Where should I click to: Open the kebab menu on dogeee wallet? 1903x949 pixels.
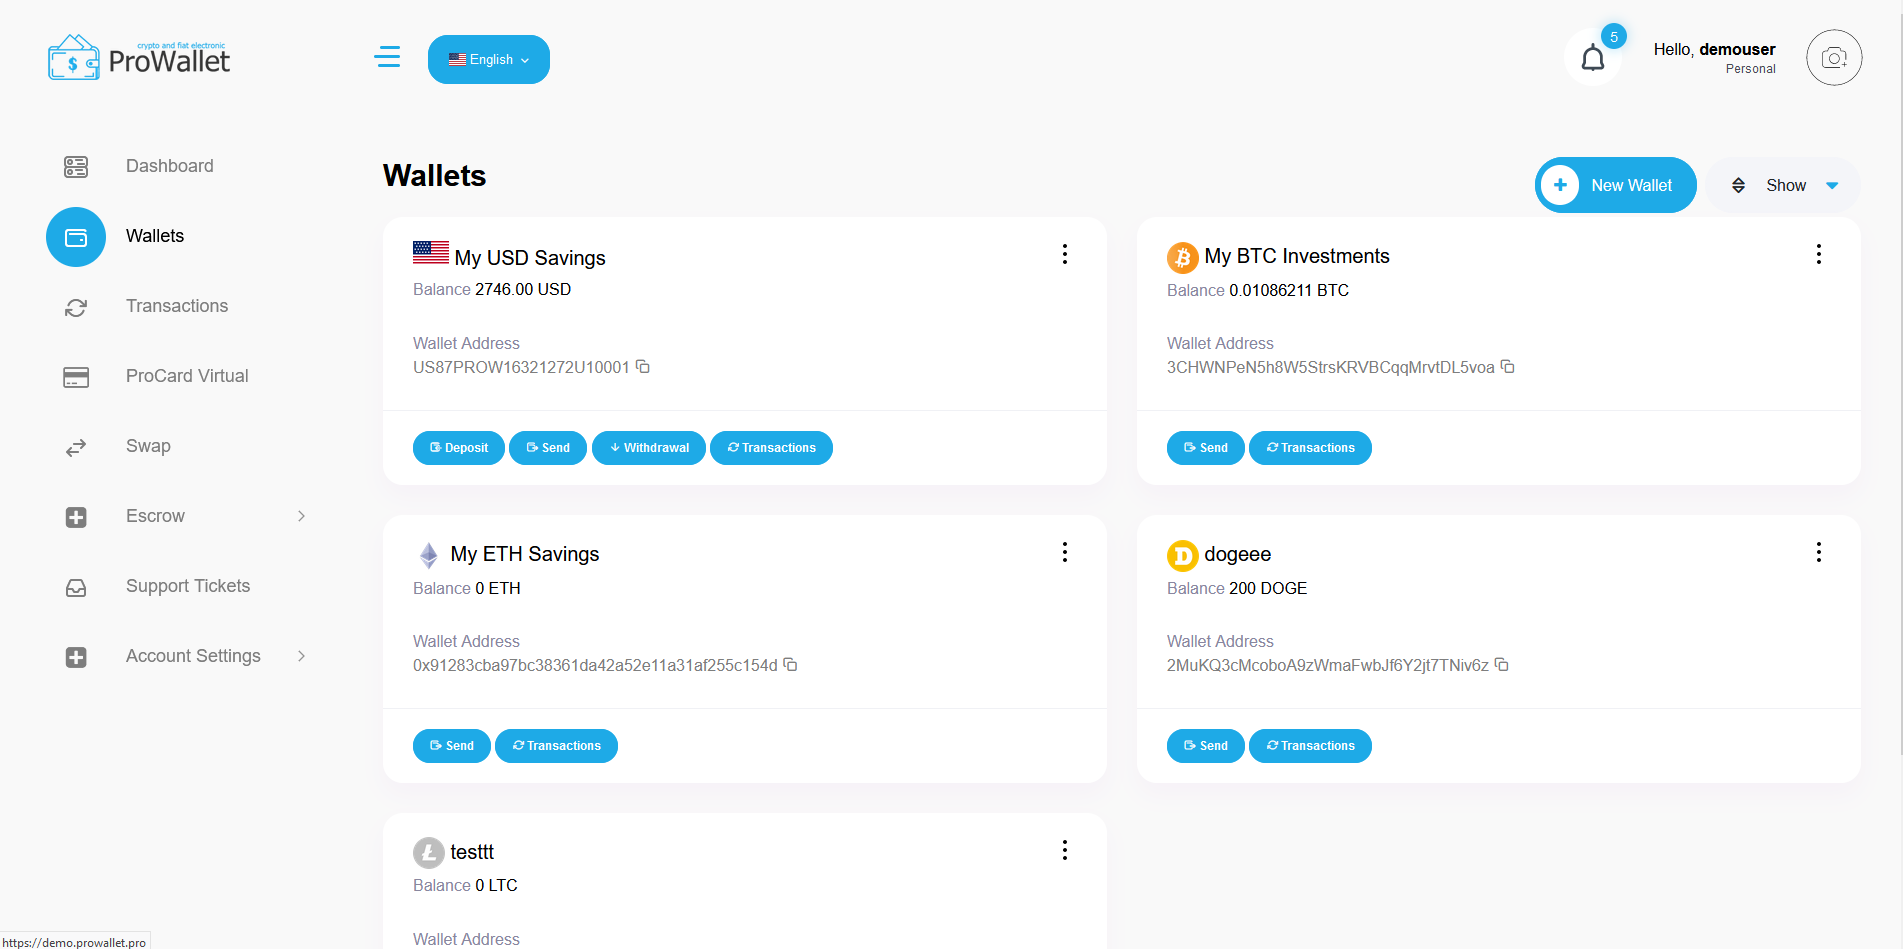coord(1818,552)
